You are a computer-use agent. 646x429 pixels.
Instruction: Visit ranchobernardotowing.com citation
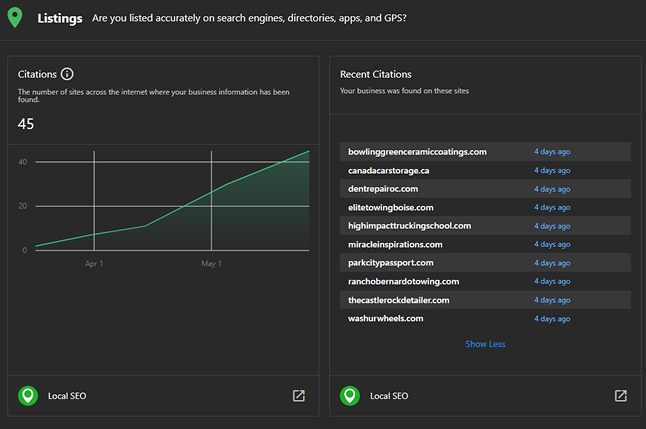coord(403,281)
